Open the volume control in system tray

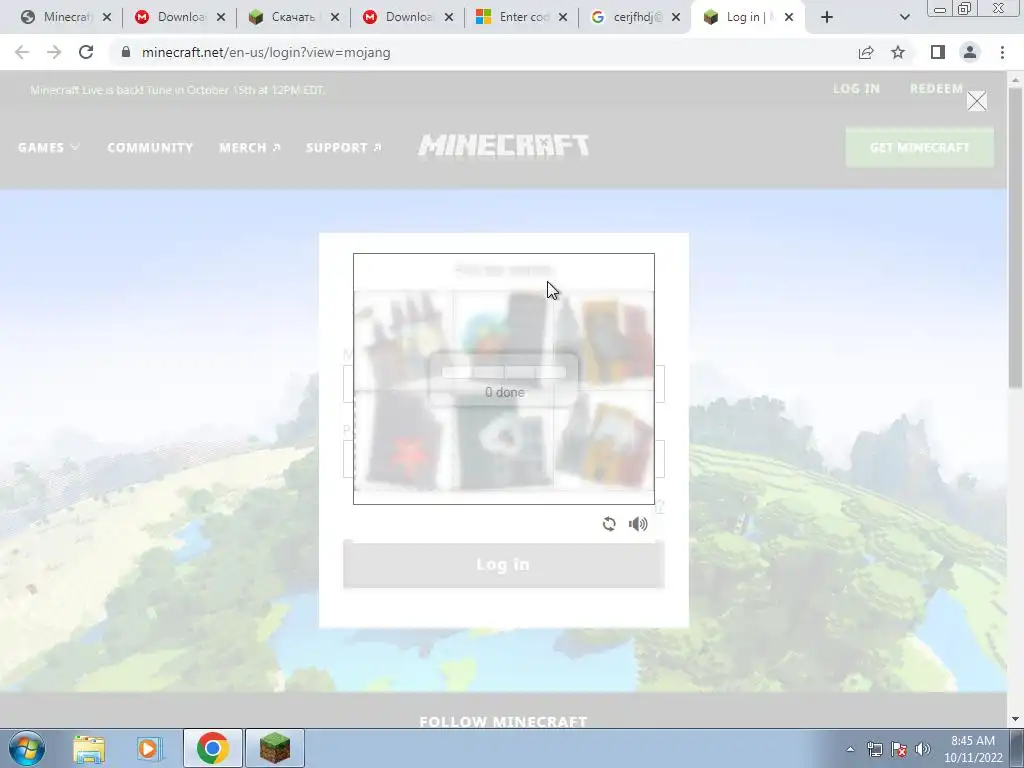tap(923, 749)
